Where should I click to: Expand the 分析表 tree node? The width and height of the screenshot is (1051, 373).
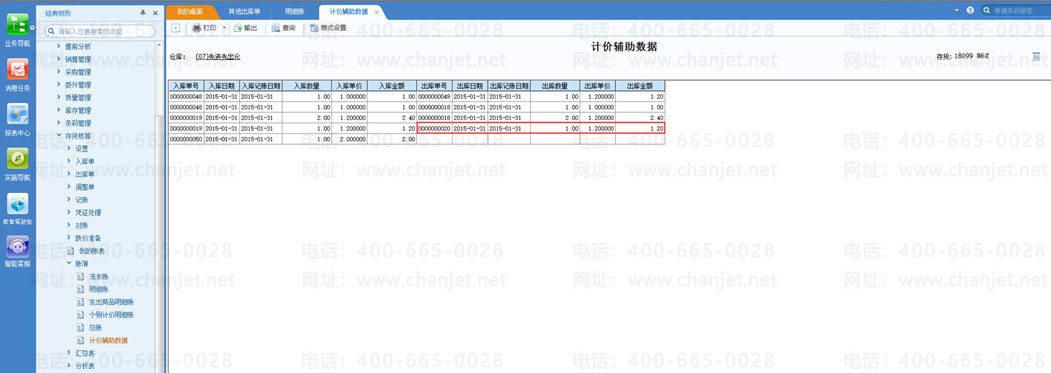click(68, 366)
